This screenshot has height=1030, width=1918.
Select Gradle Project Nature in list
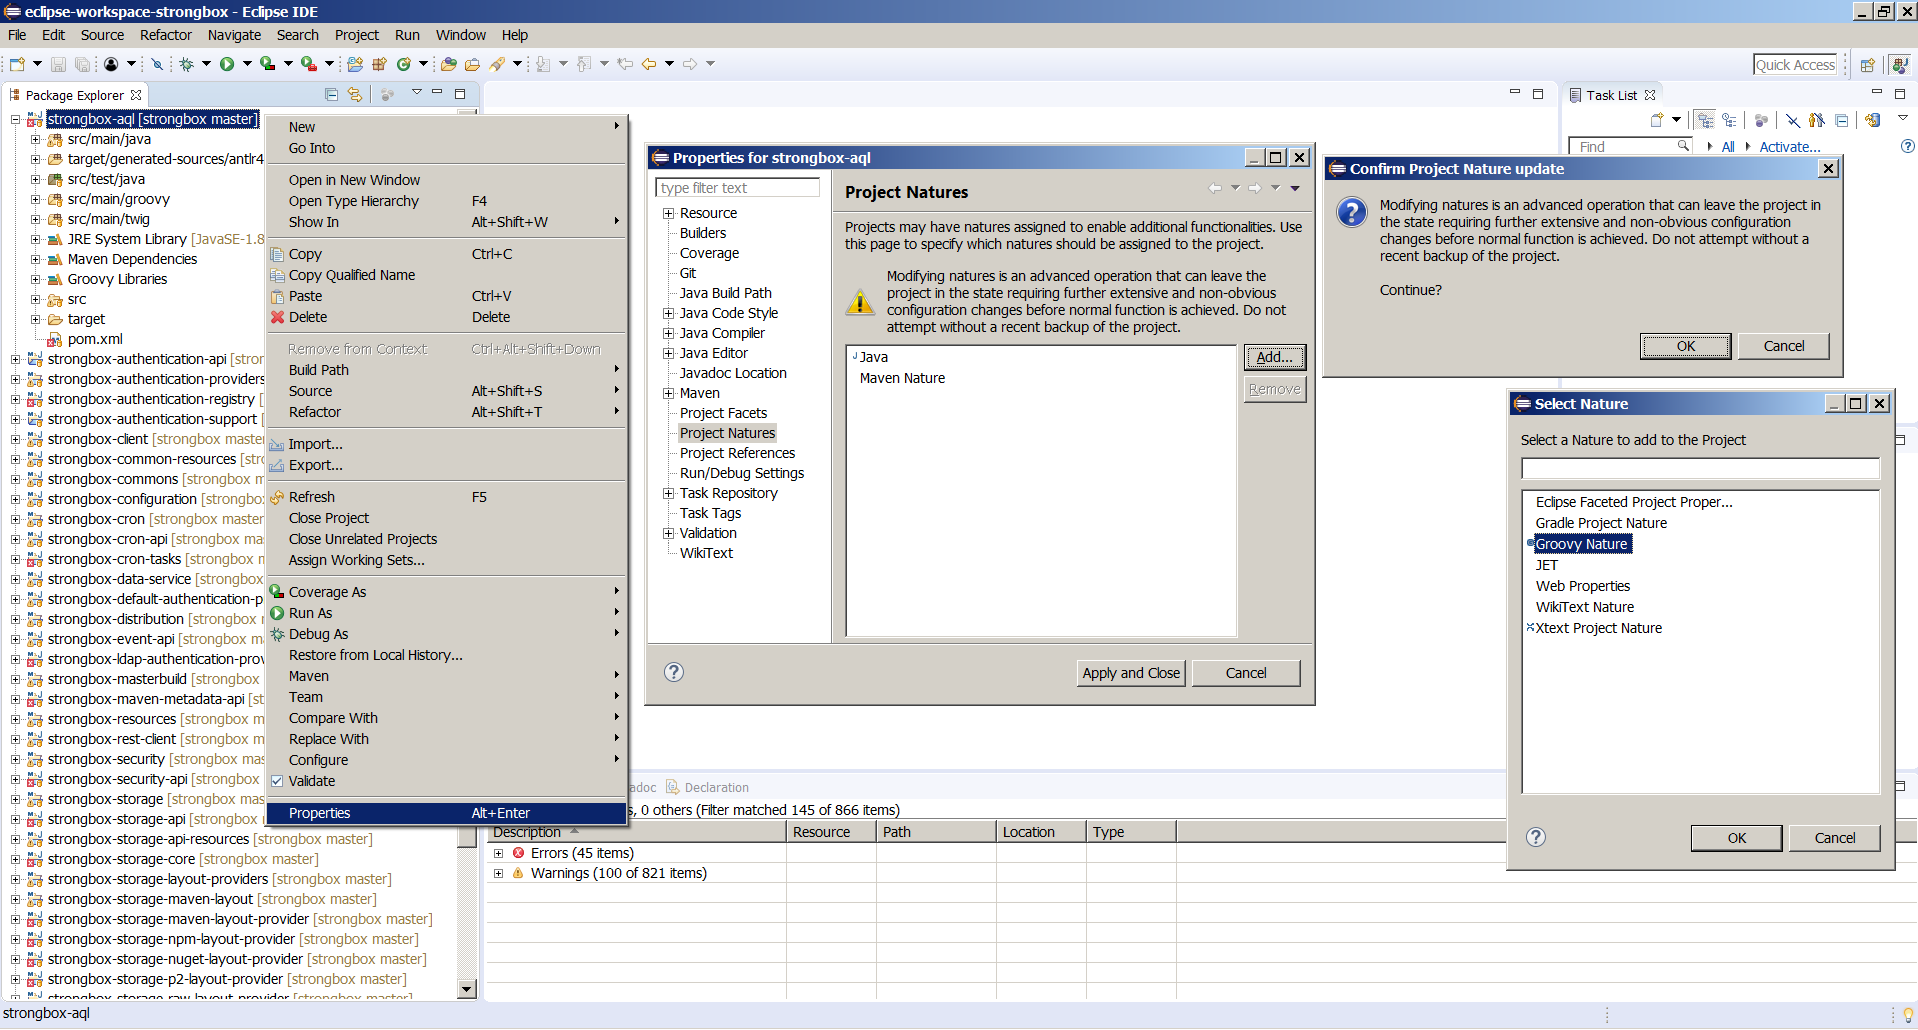(1601, 523)
